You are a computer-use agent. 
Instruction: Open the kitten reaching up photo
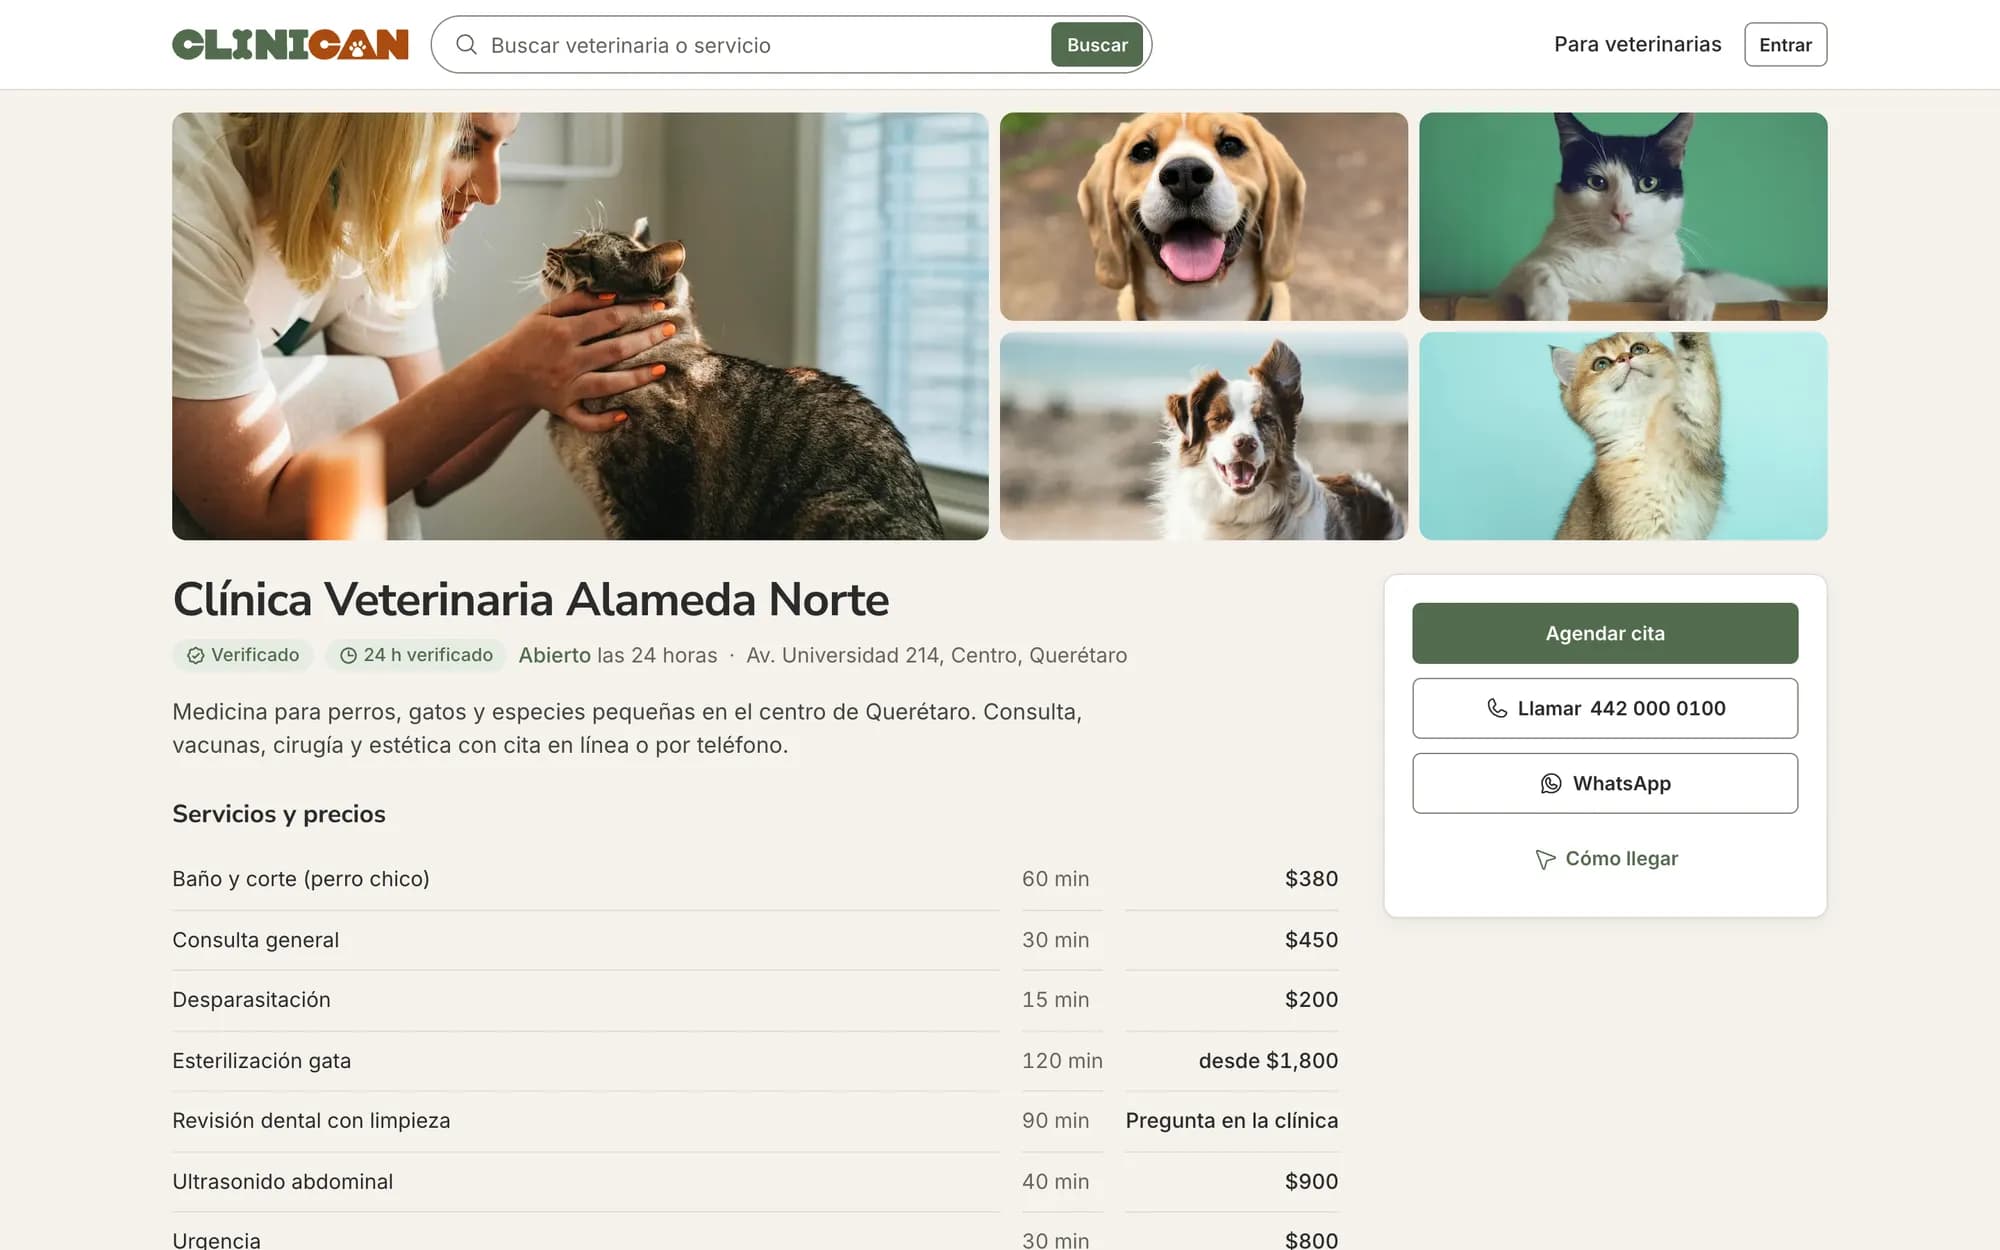(x=1623, y=436)
